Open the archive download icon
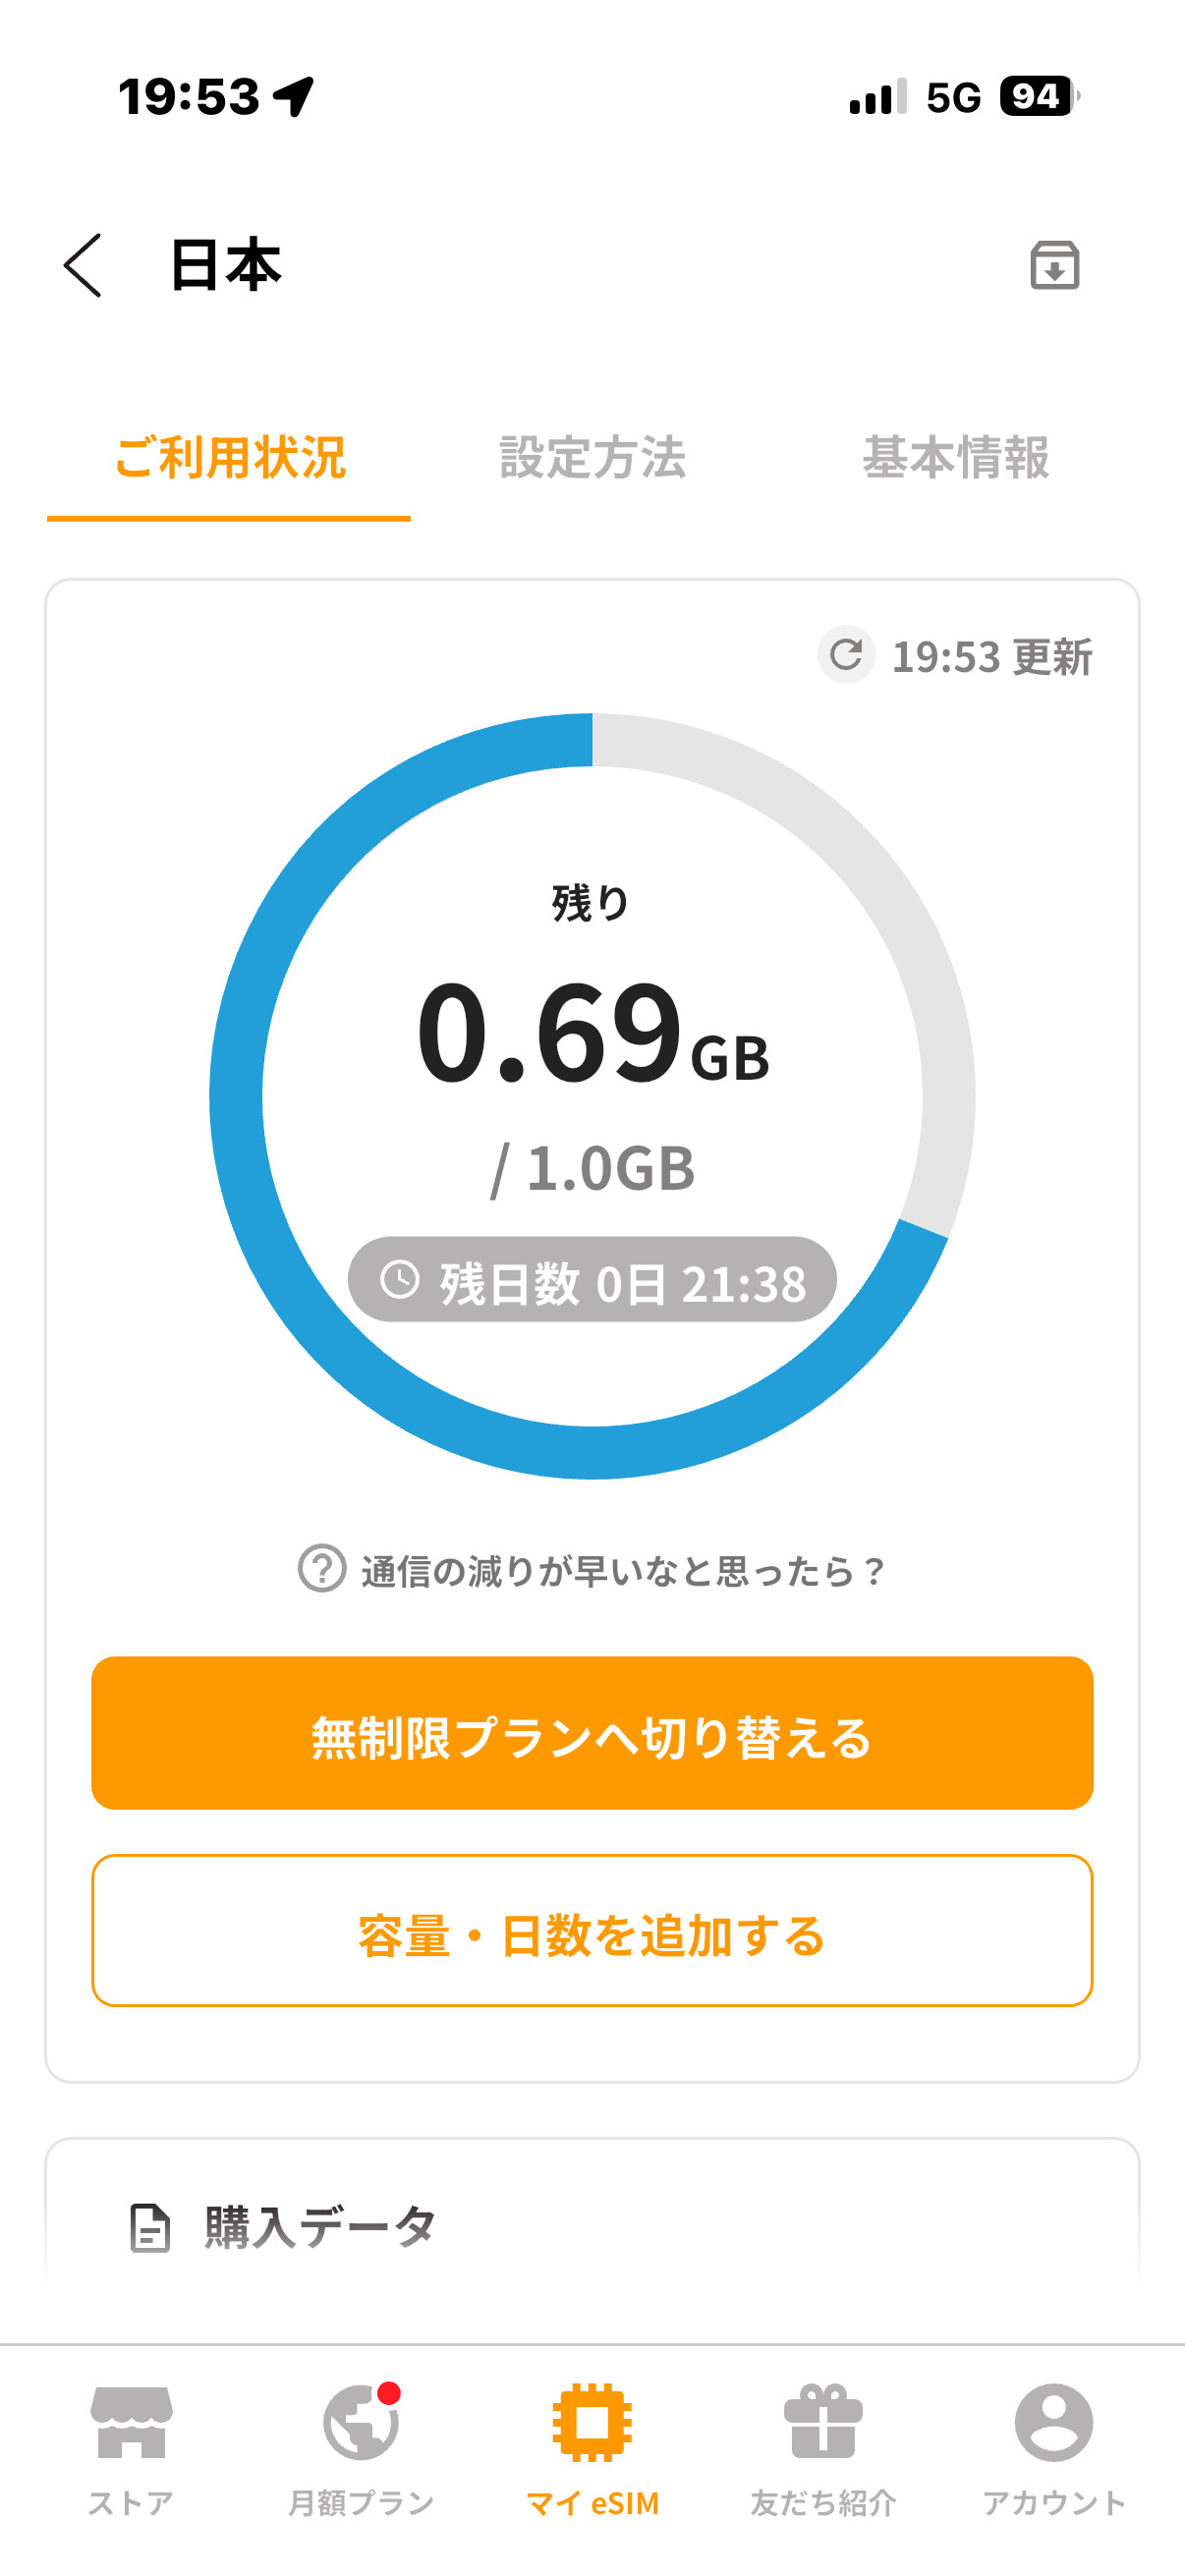This screenshot has width=1185, height=2576. click(x=1054, y=265)
